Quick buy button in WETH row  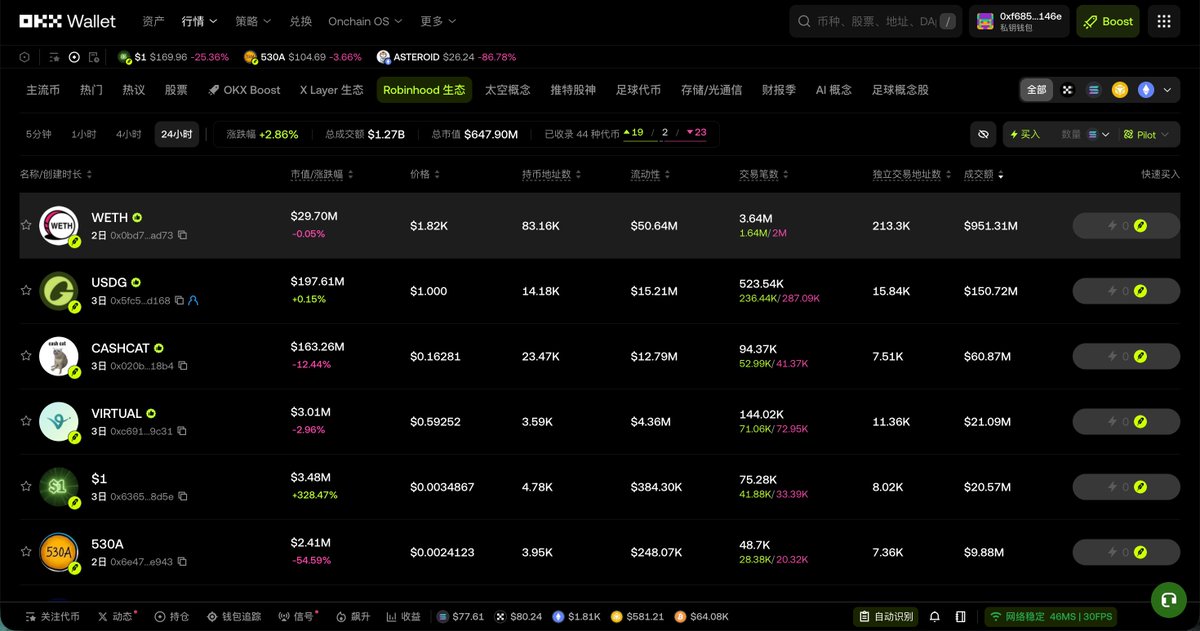coord(1126,226)
